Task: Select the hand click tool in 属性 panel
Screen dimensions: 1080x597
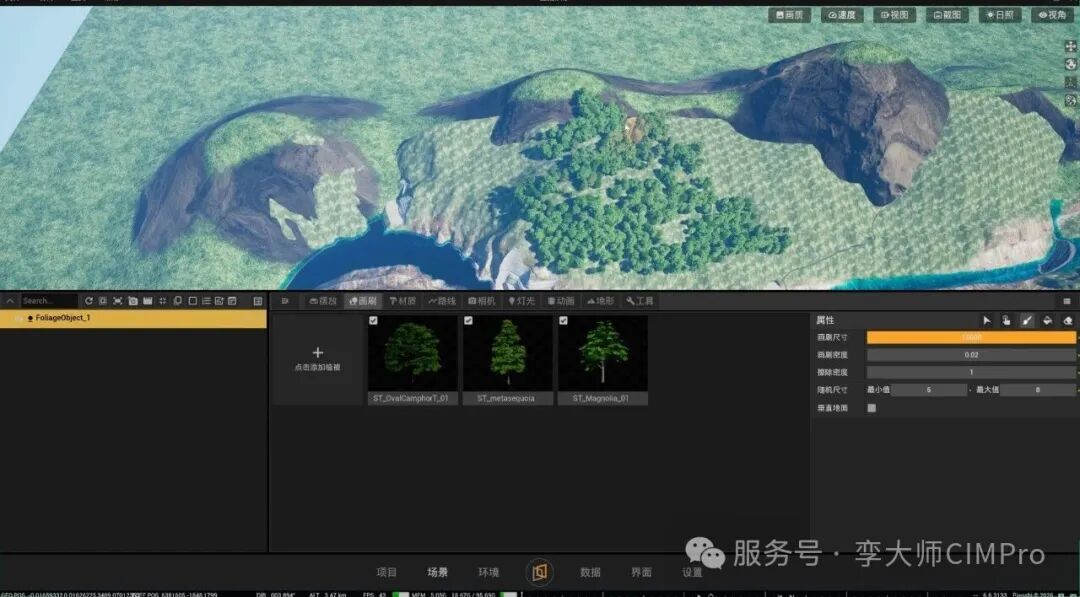Action: (1006, 320)
